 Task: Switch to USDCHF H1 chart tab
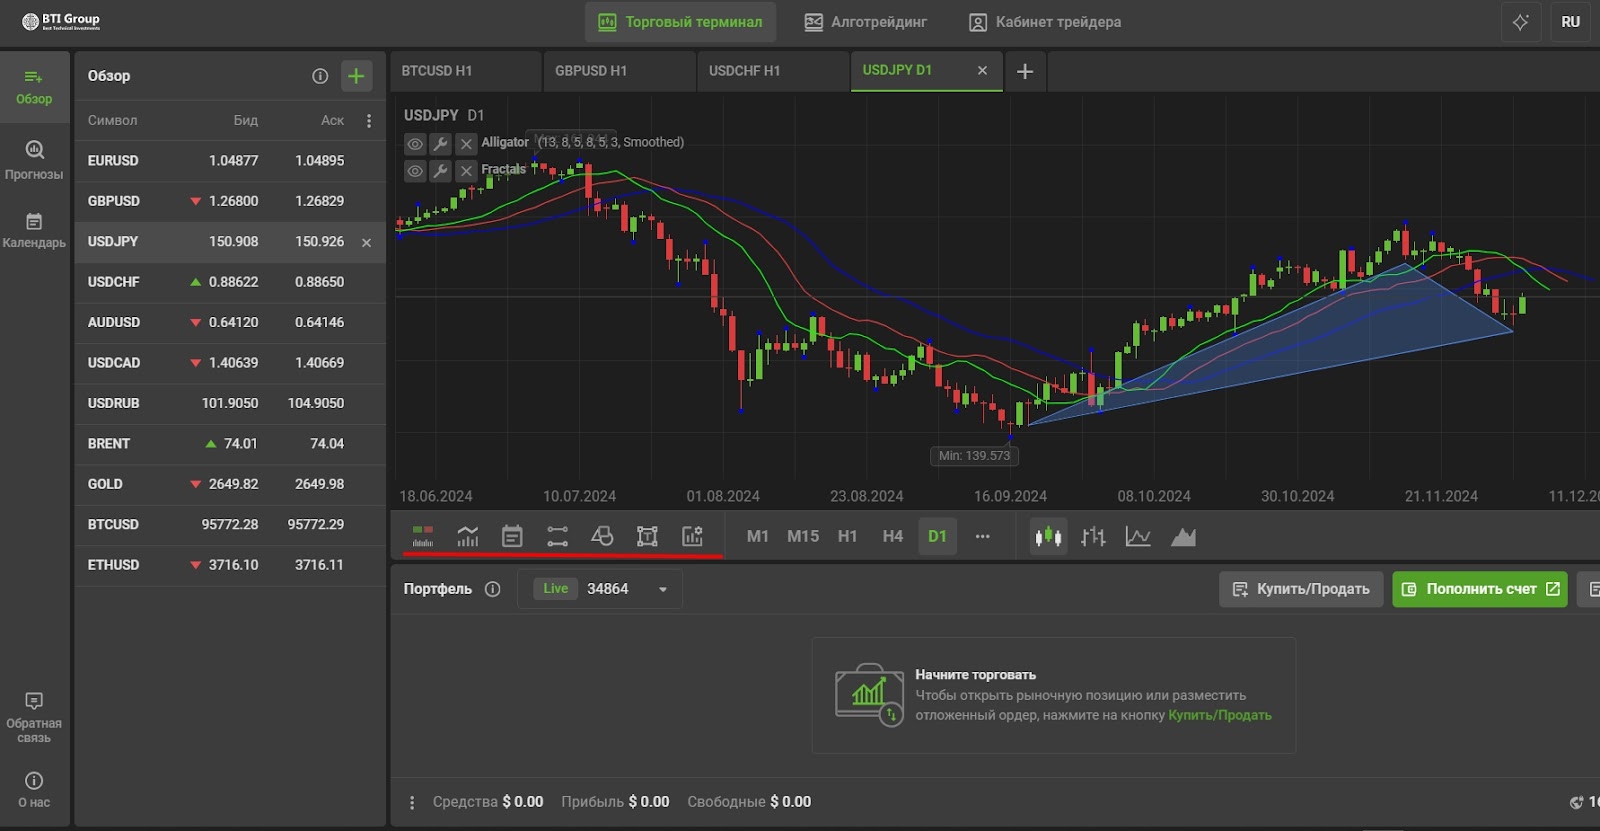[774, 71]
